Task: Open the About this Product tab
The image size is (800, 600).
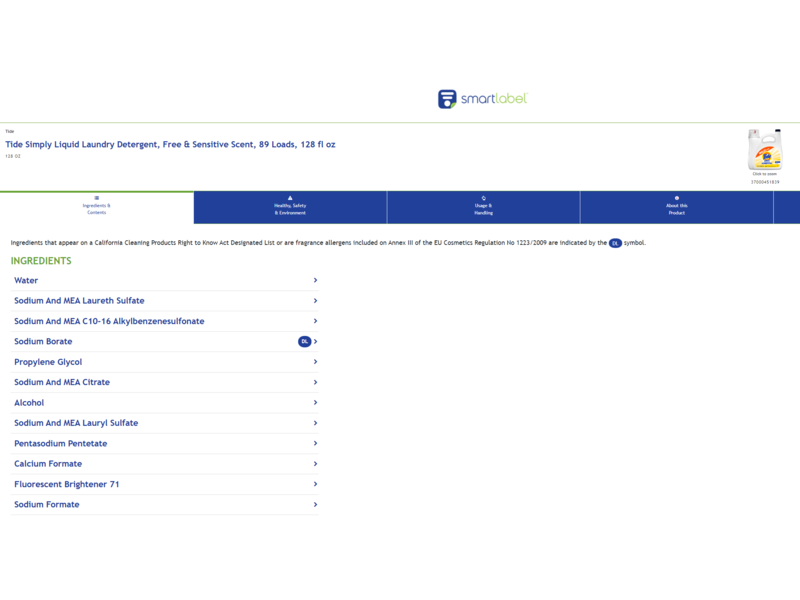Action: (677, 209)
